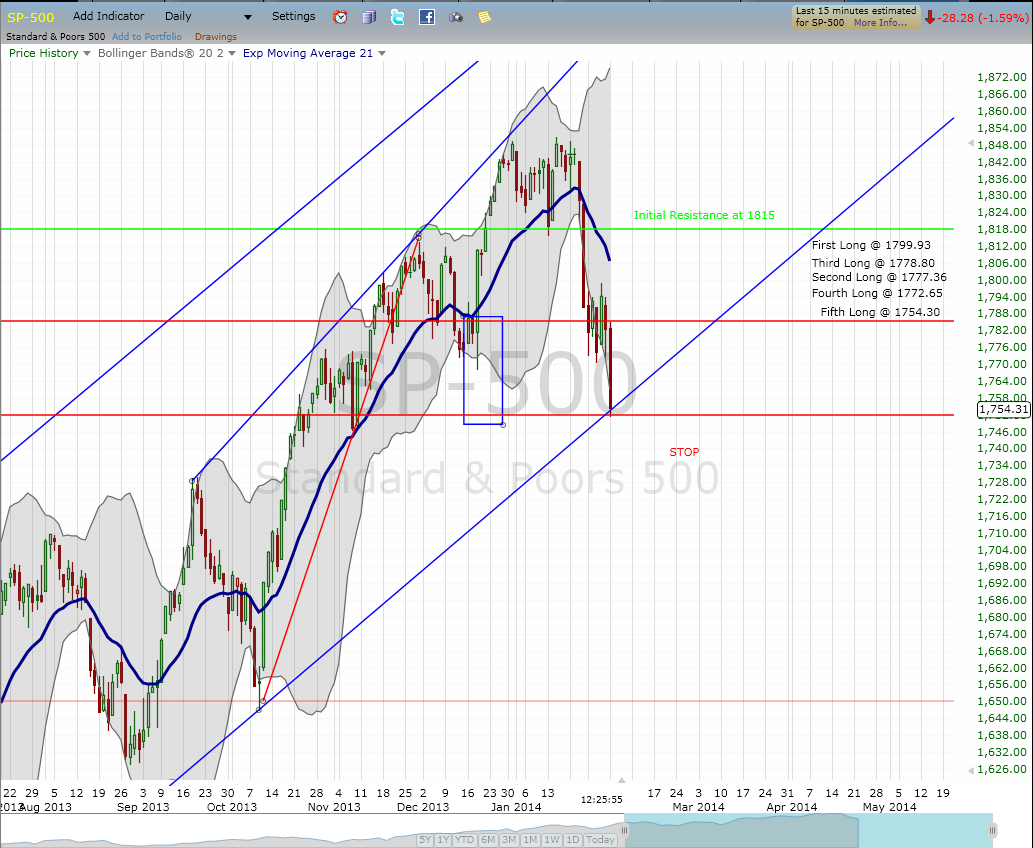1033x848 pixels.
Task: Click the Third Long @ 1778.80 annotation
Action: [873, 263]
